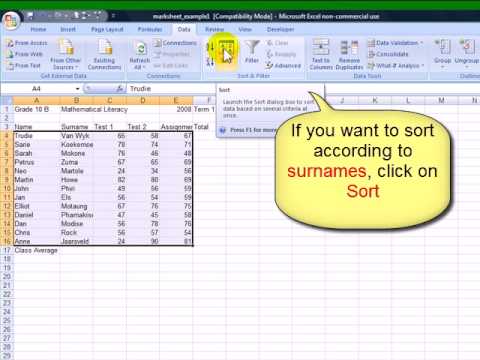Open the Insert ribbon tab
The width and height of the screenshot is (480, 360).
(x=68, y=29)
